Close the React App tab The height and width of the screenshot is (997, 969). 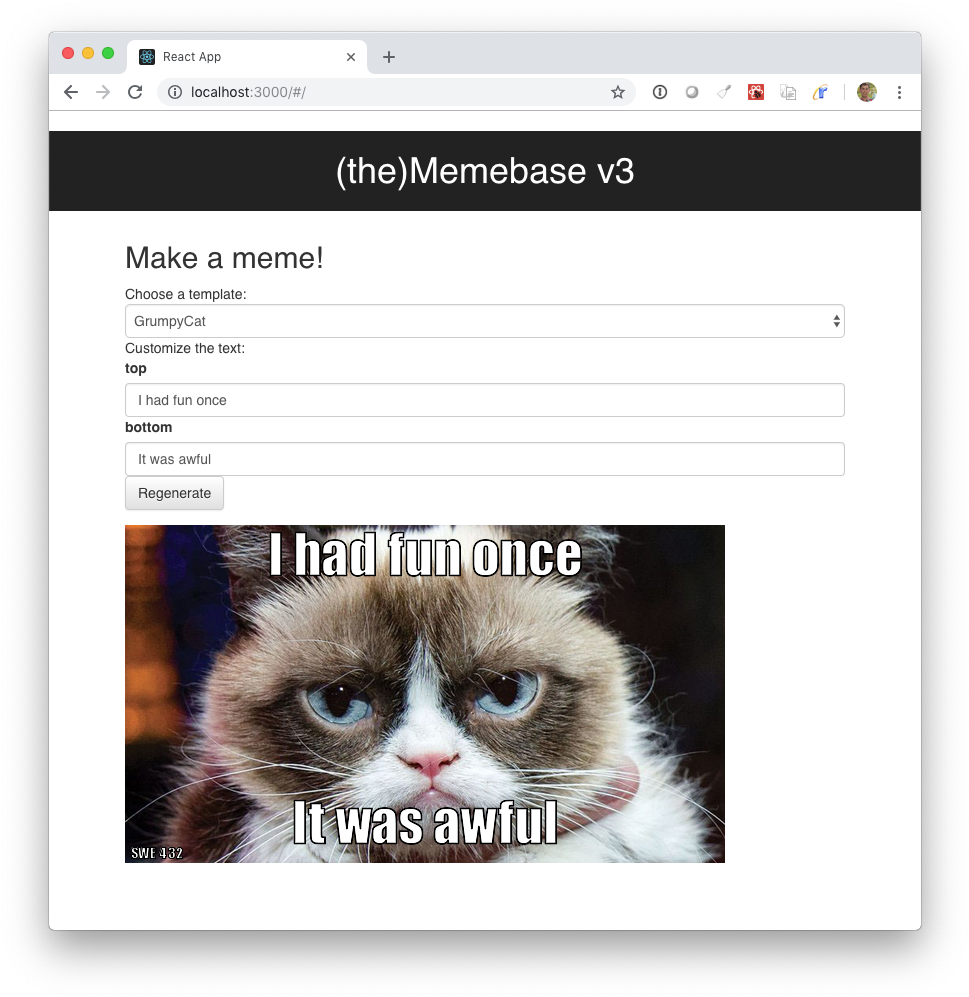click(351, 57)
